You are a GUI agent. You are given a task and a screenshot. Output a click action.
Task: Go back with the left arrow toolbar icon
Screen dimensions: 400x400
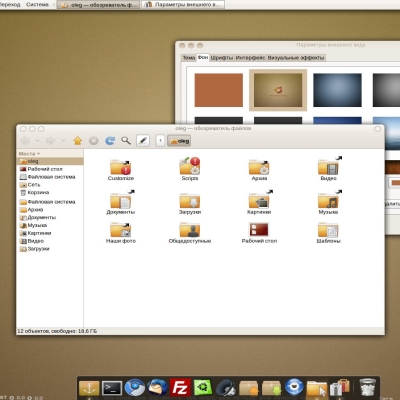click(25, 141)
